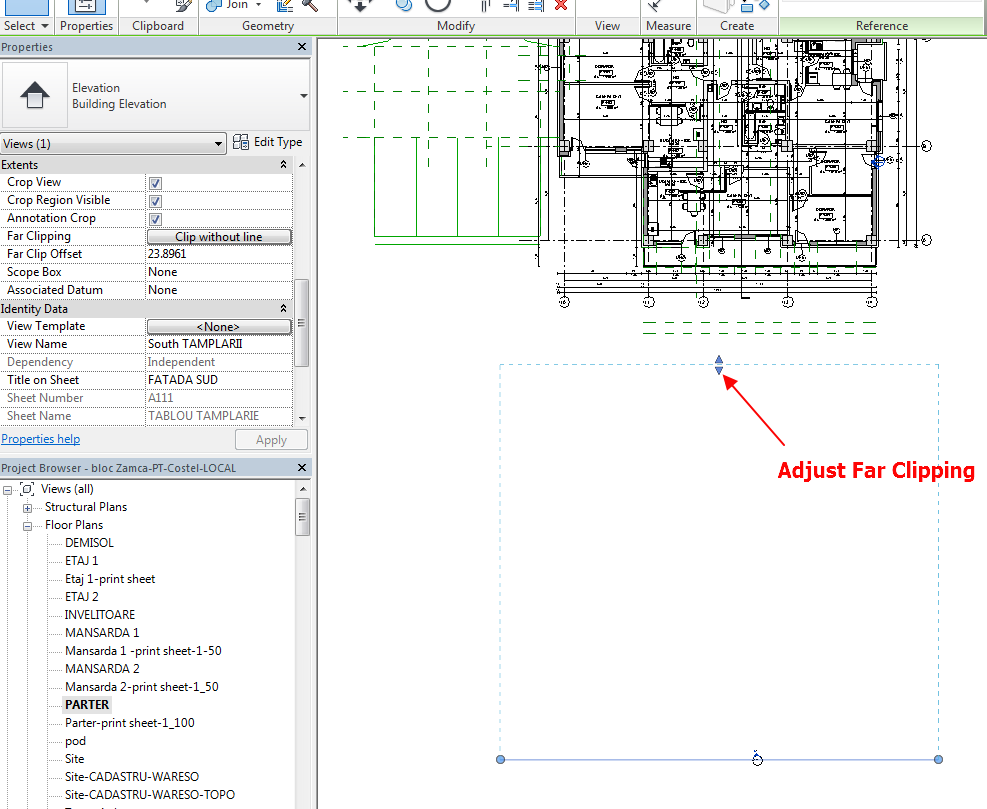This screenshot has width=987, height=809.
Task: Click the Views (all) browser icon
Action: tap(27, 489)
